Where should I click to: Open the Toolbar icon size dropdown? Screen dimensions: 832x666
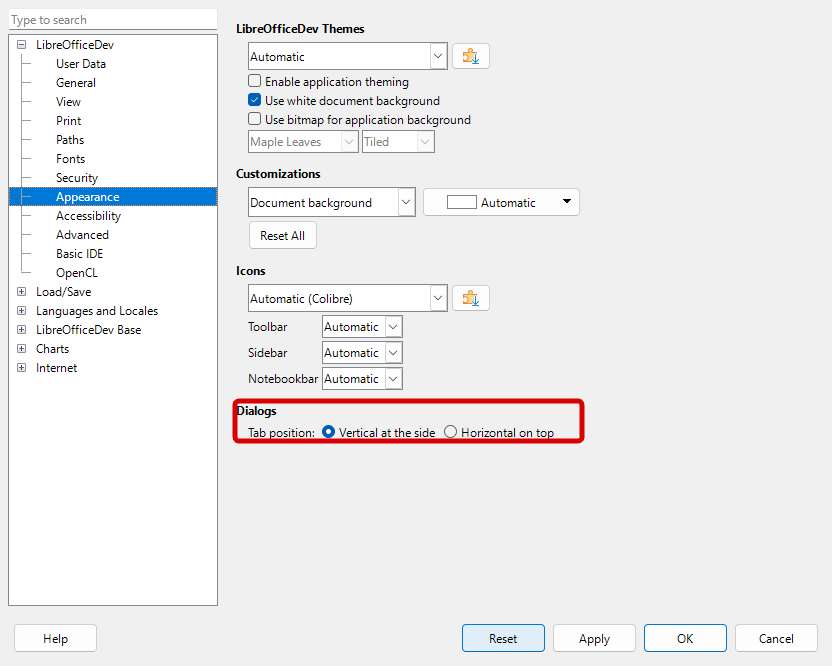(x=392, y=327)
